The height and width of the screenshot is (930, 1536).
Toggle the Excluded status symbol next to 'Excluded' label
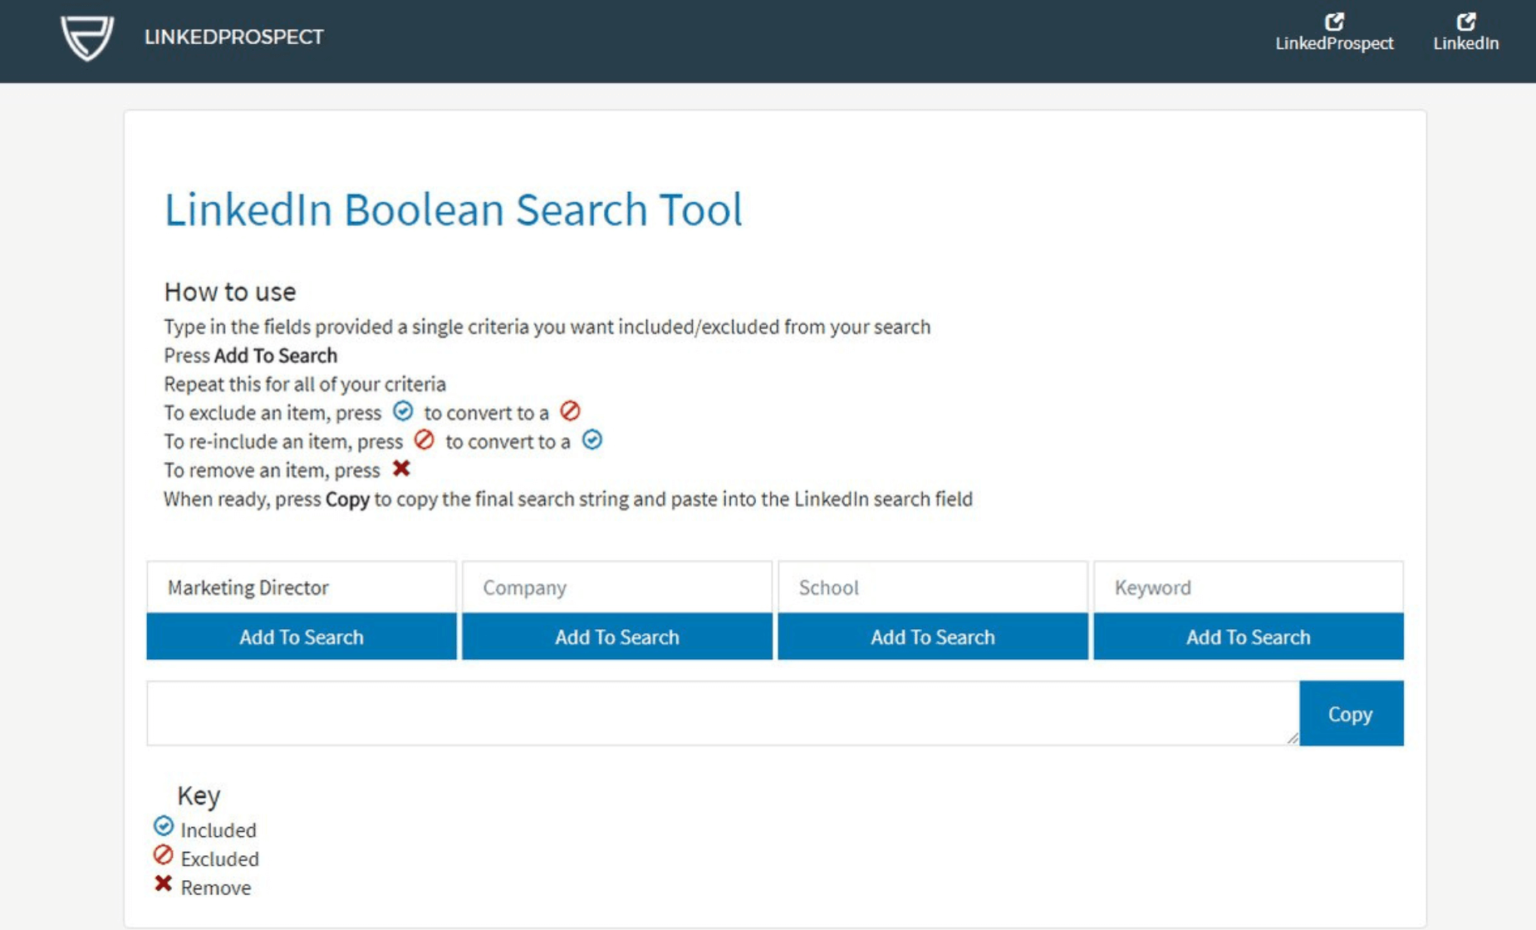(x=161, y=854)
